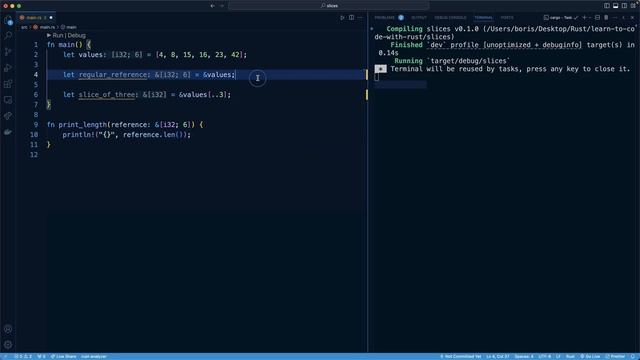Toggle the primary side bar layout icon
640x360 pixels.
point(607,6)
